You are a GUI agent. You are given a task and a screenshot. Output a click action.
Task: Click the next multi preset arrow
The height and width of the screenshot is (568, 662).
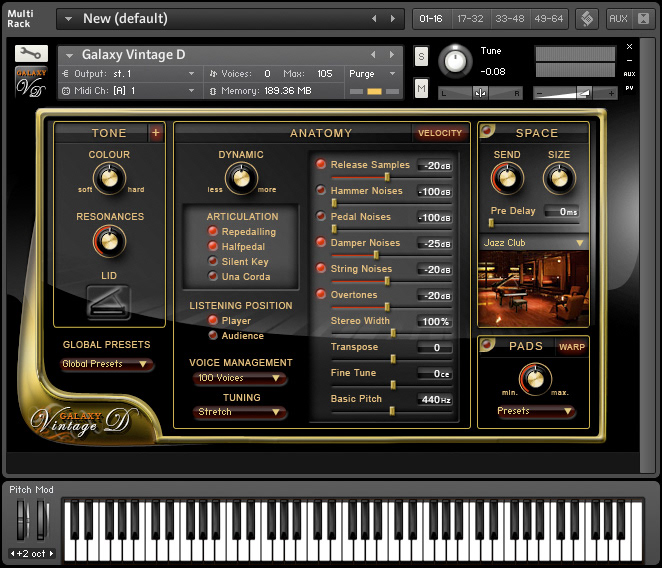393,19
